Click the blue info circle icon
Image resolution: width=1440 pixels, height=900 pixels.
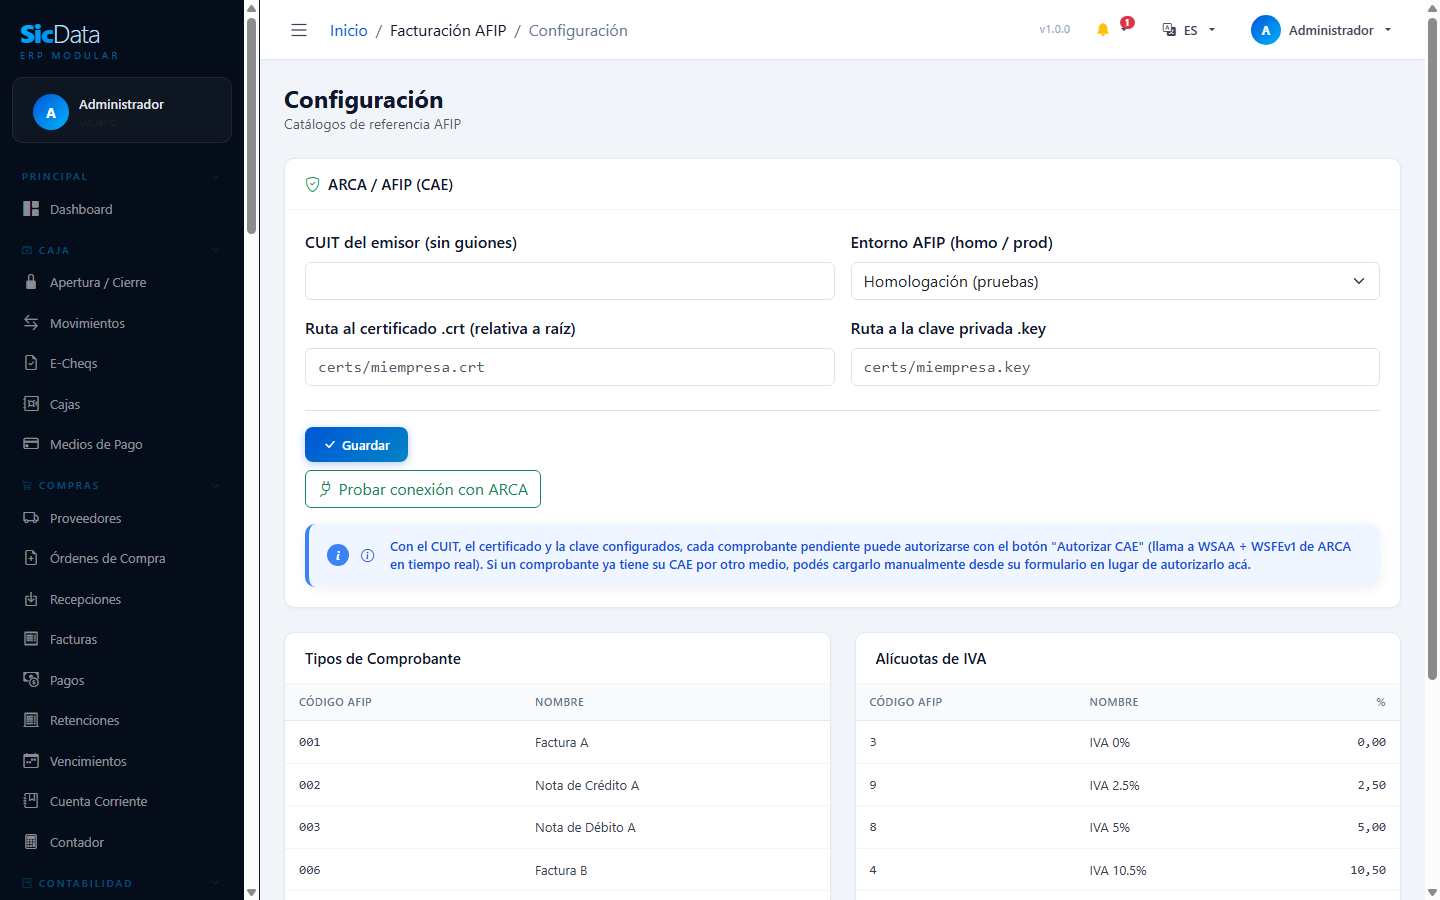tap(338, 555)
